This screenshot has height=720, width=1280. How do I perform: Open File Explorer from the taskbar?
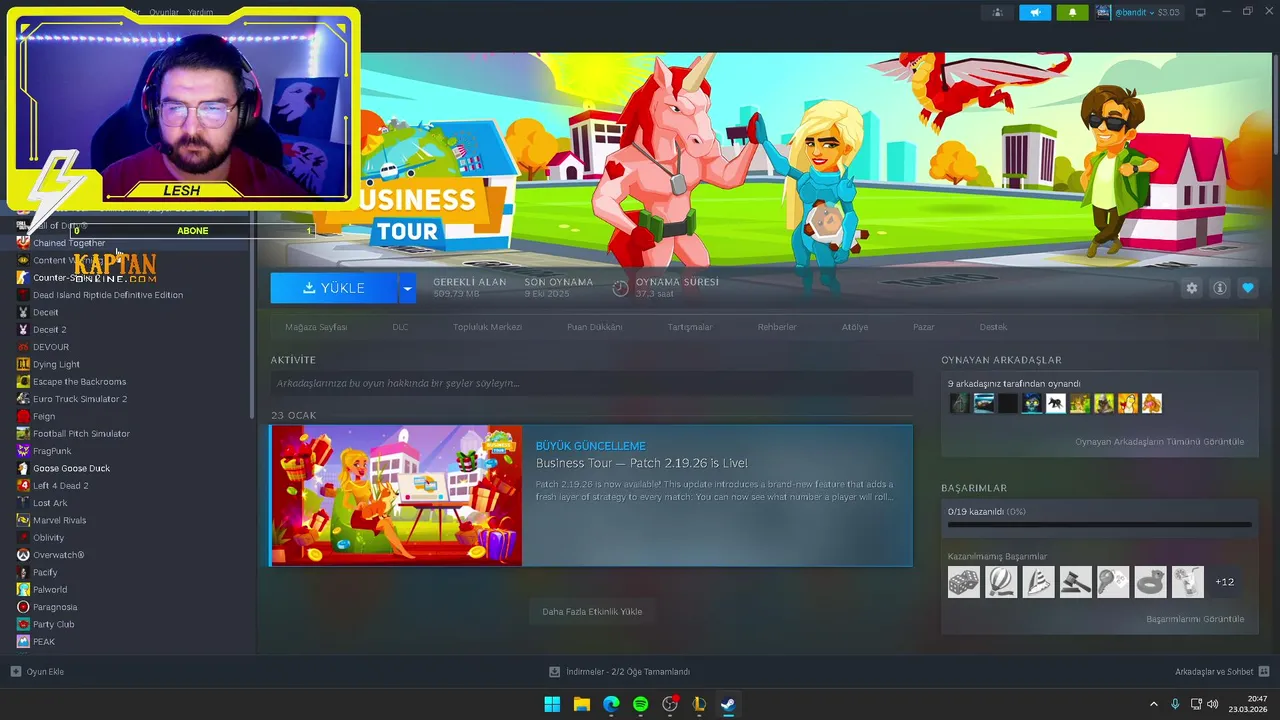point(581,704)
